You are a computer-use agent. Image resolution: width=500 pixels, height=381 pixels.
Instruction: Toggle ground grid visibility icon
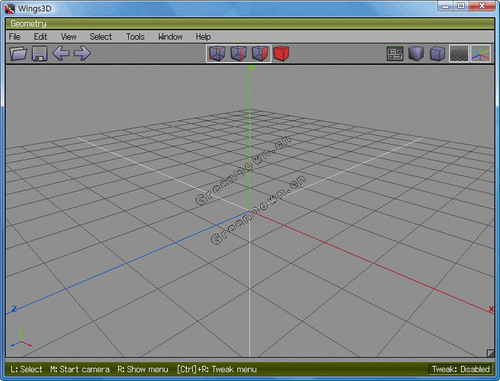tap(459, 54)
